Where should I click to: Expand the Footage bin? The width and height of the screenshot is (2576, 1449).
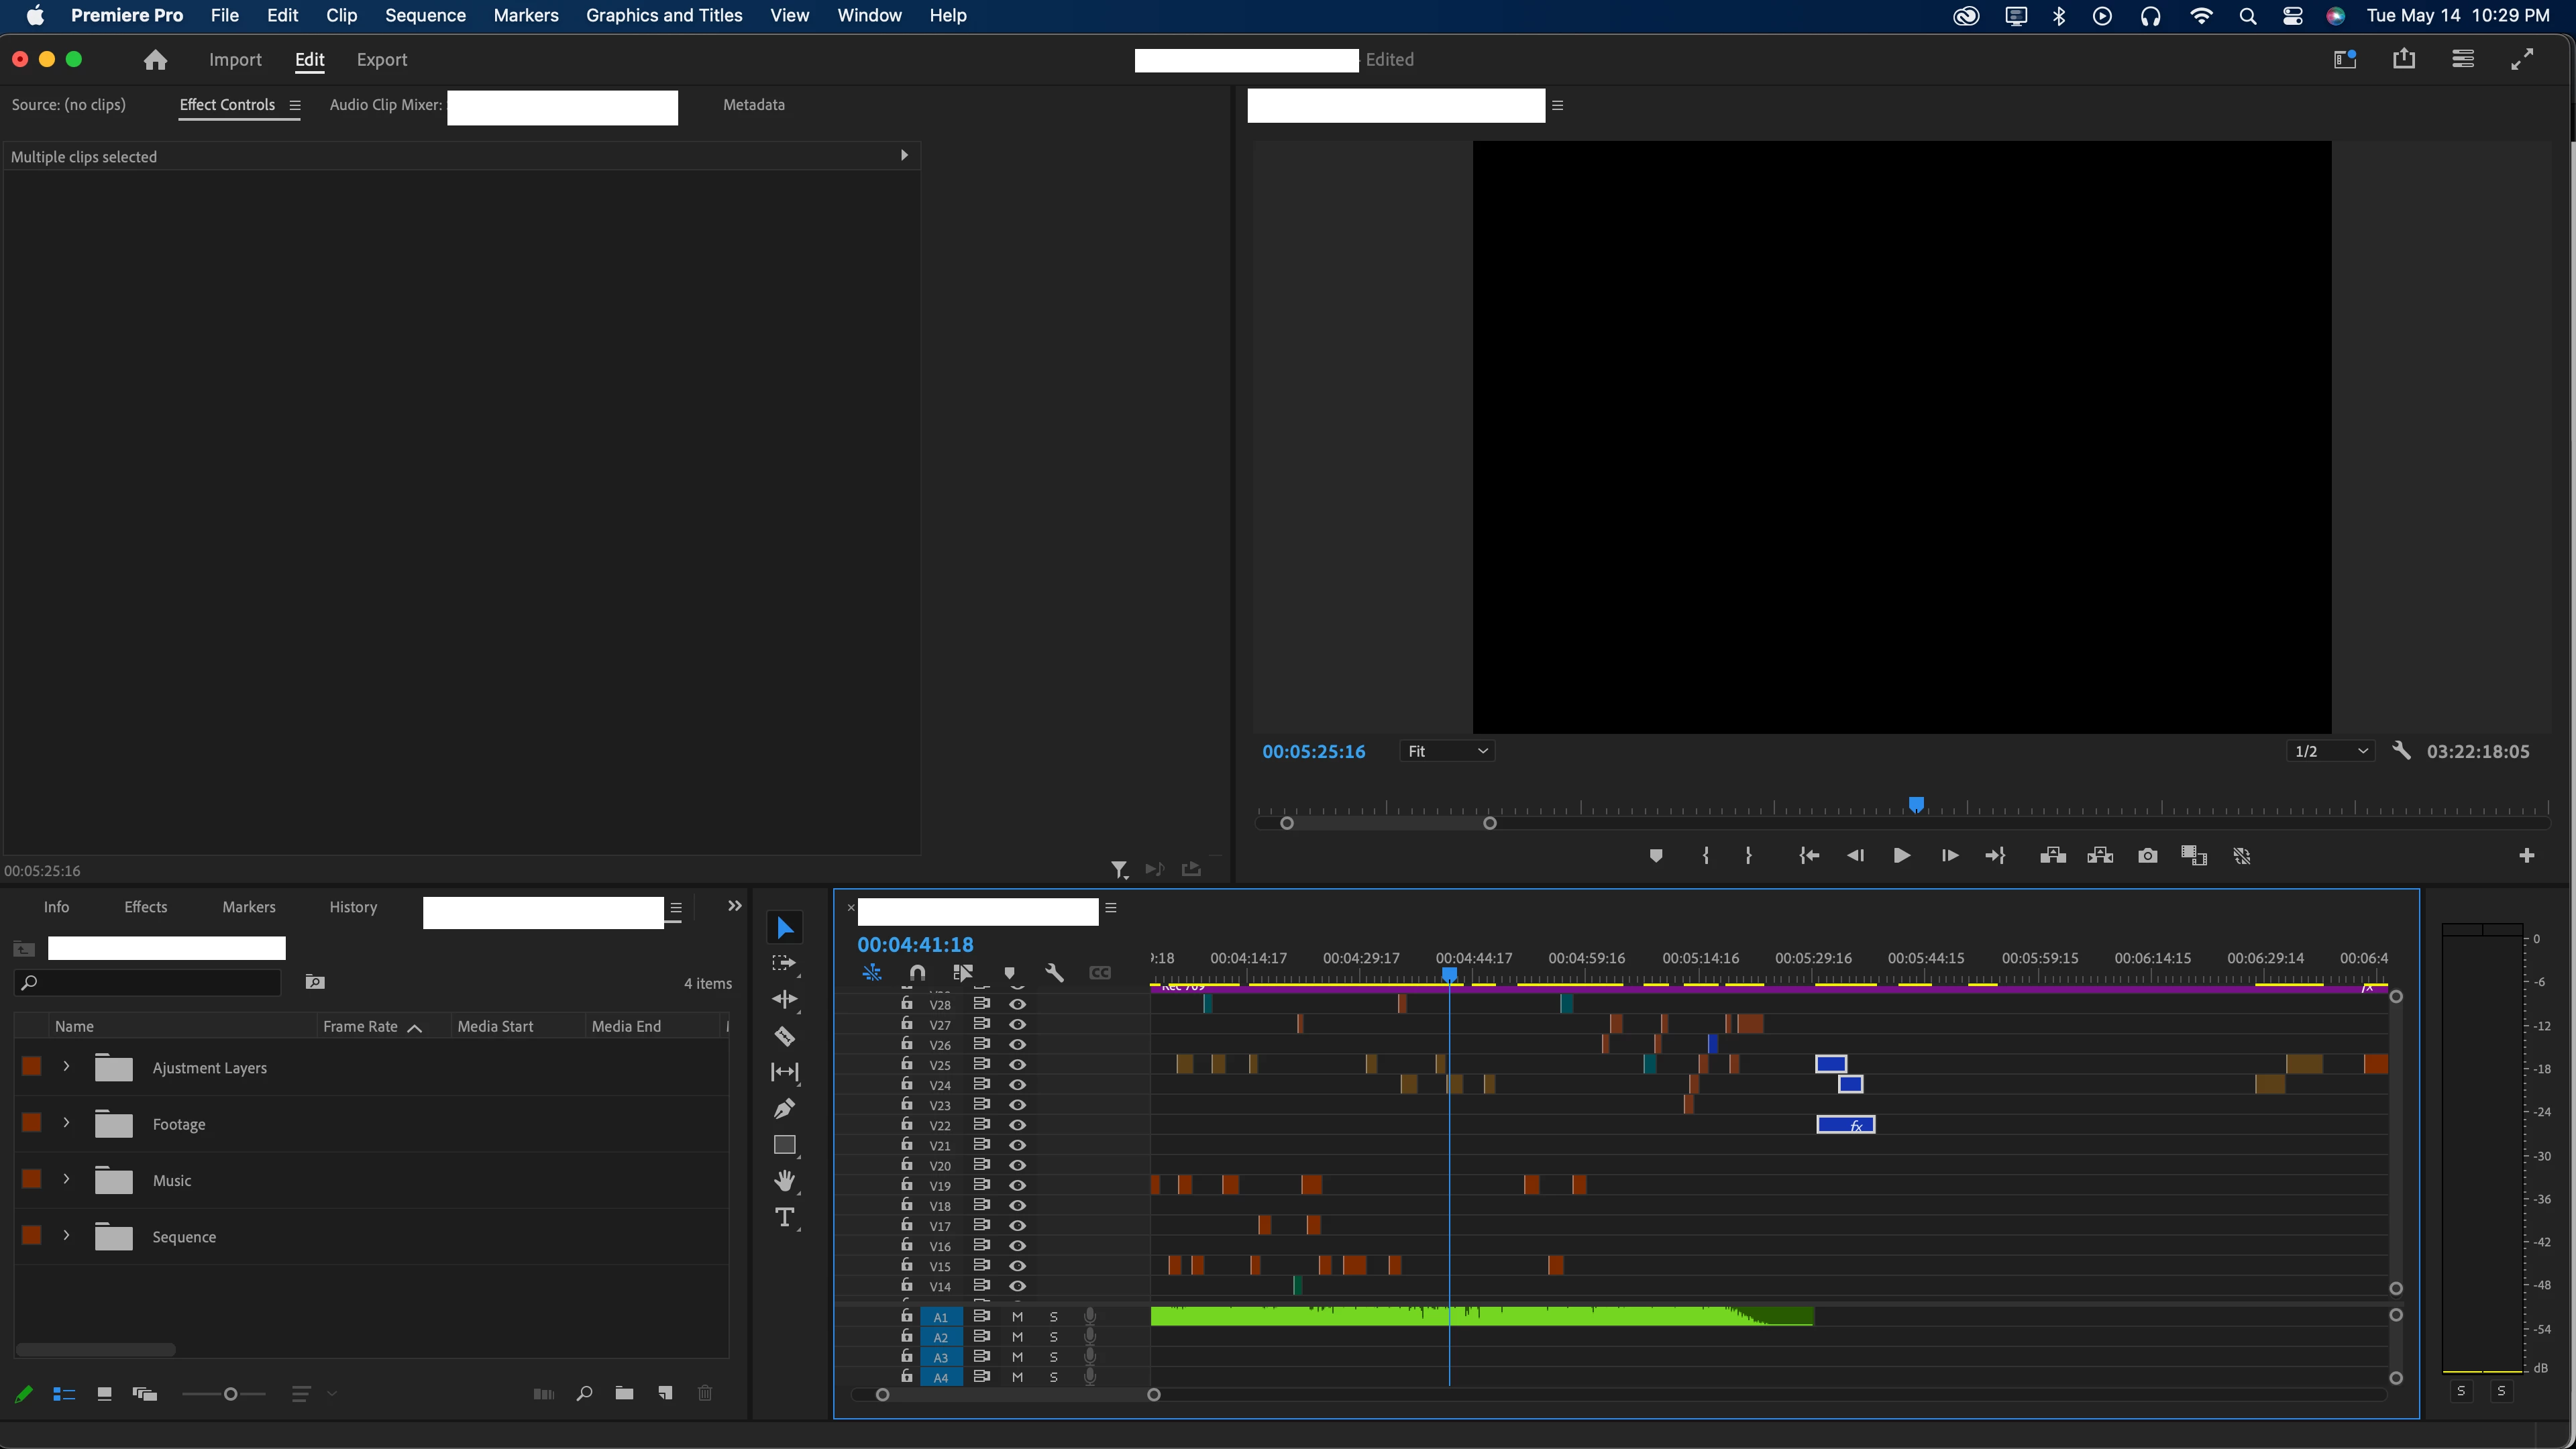(66, 1123)
